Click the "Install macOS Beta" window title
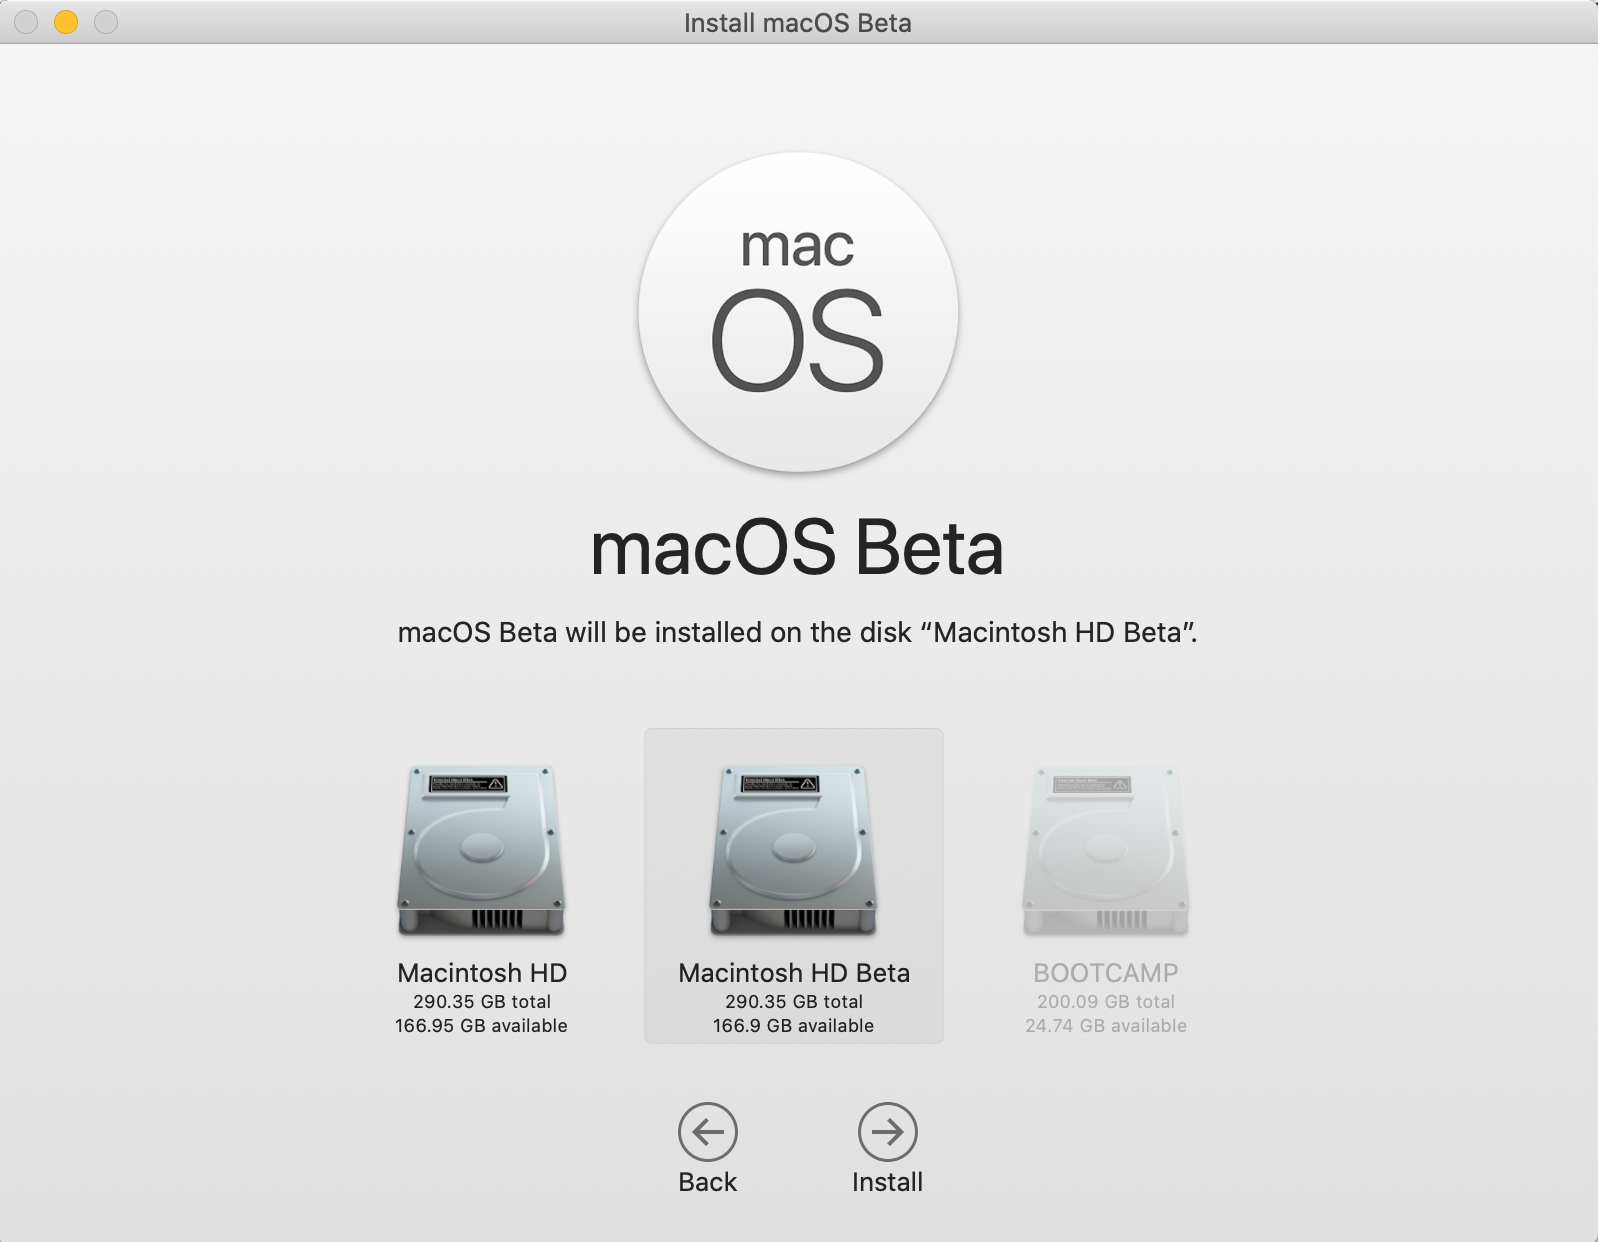The width and height of the screenshot is (1598, 1242). pyautogui.click(x=798, y=23)
